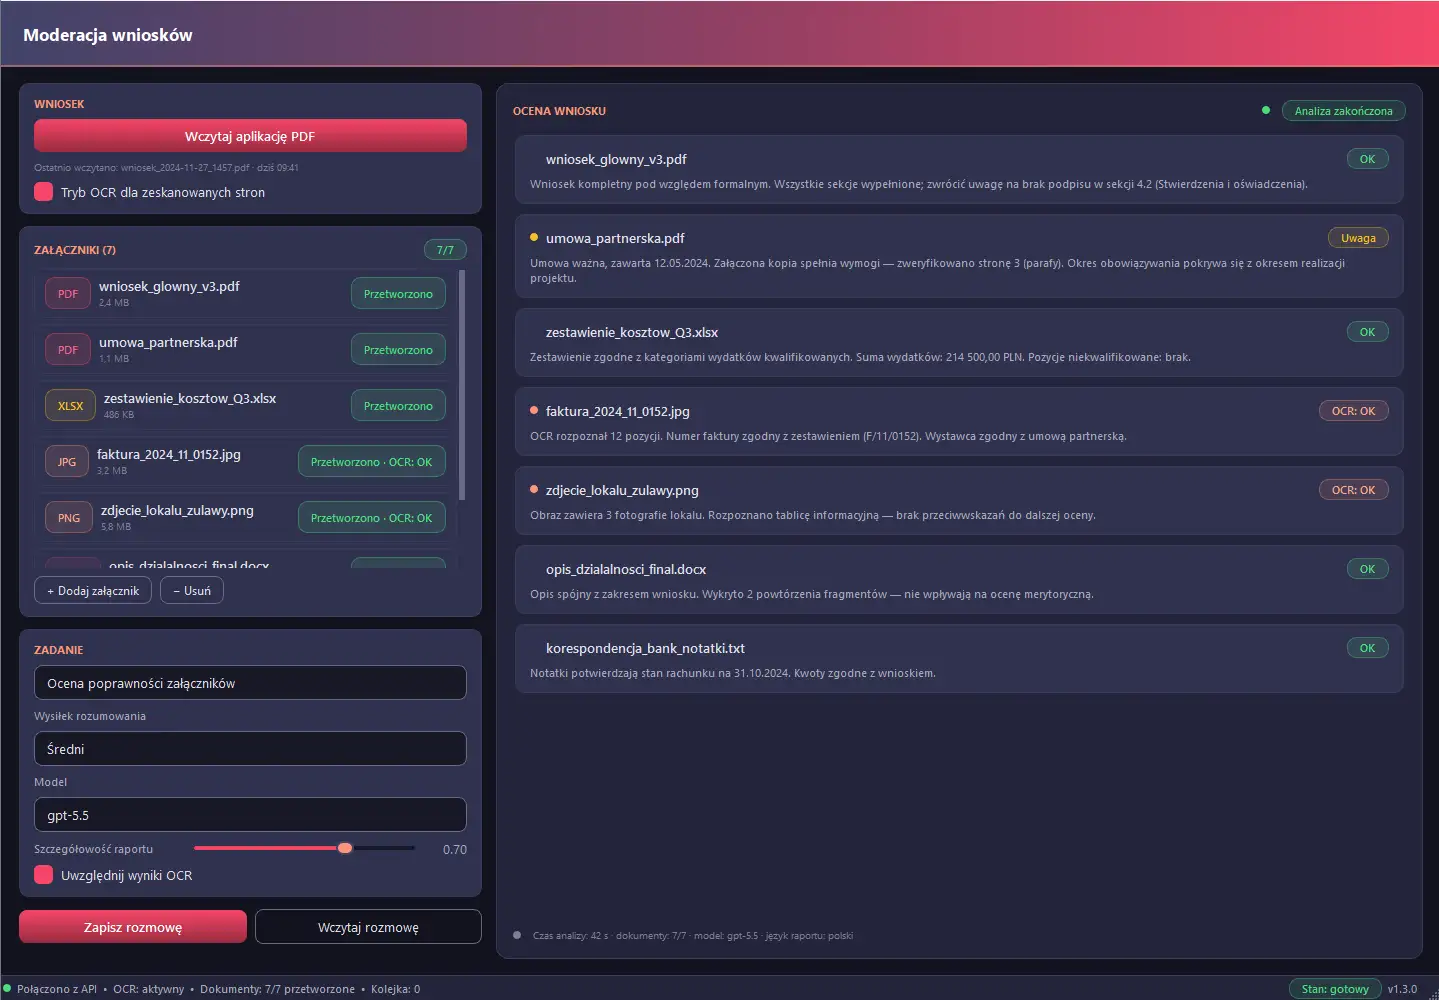Click the Przetworzono badge for umowa_partnerska.pdf

click(398, 350)
